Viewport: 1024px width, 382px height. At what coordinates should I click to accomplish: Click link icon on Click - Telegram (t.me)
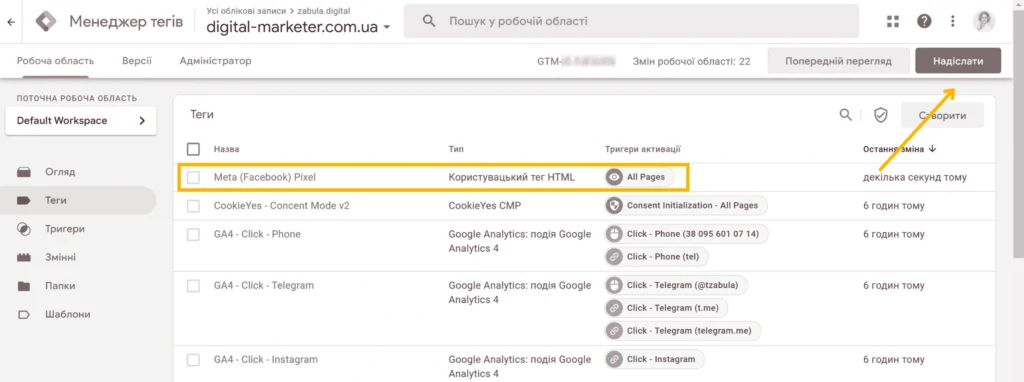(614, 308)
